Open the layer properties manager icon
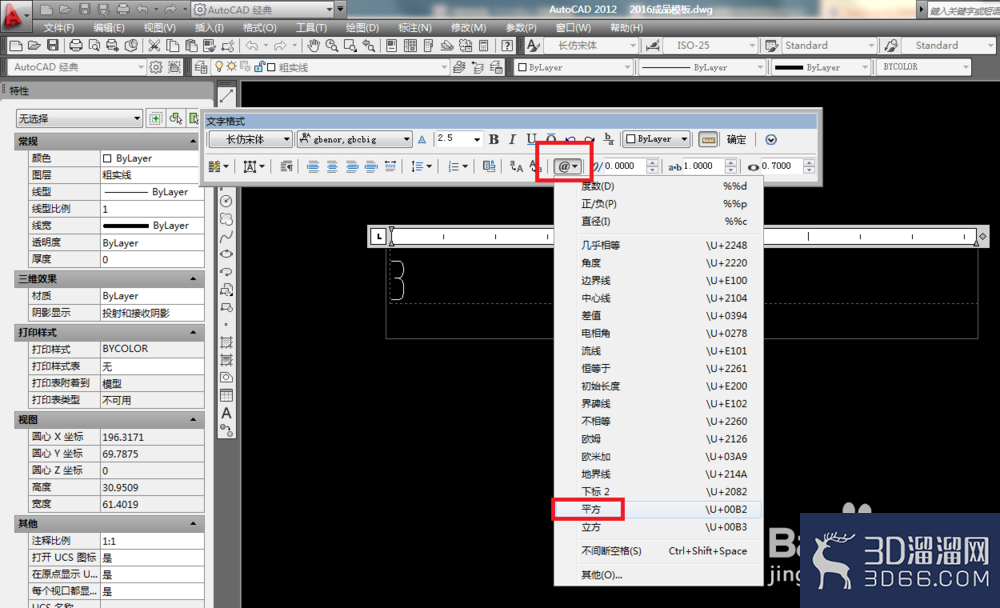 (201, 67)
